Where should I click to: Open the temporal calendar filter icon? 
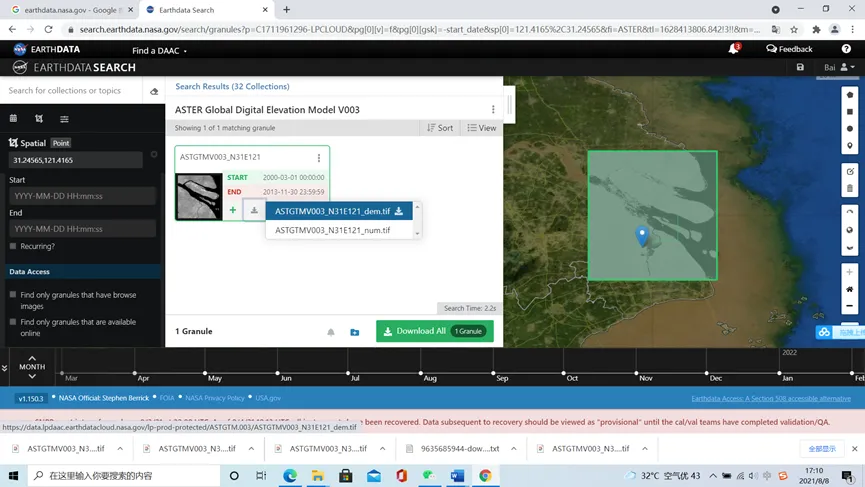[x=13, y=119]
